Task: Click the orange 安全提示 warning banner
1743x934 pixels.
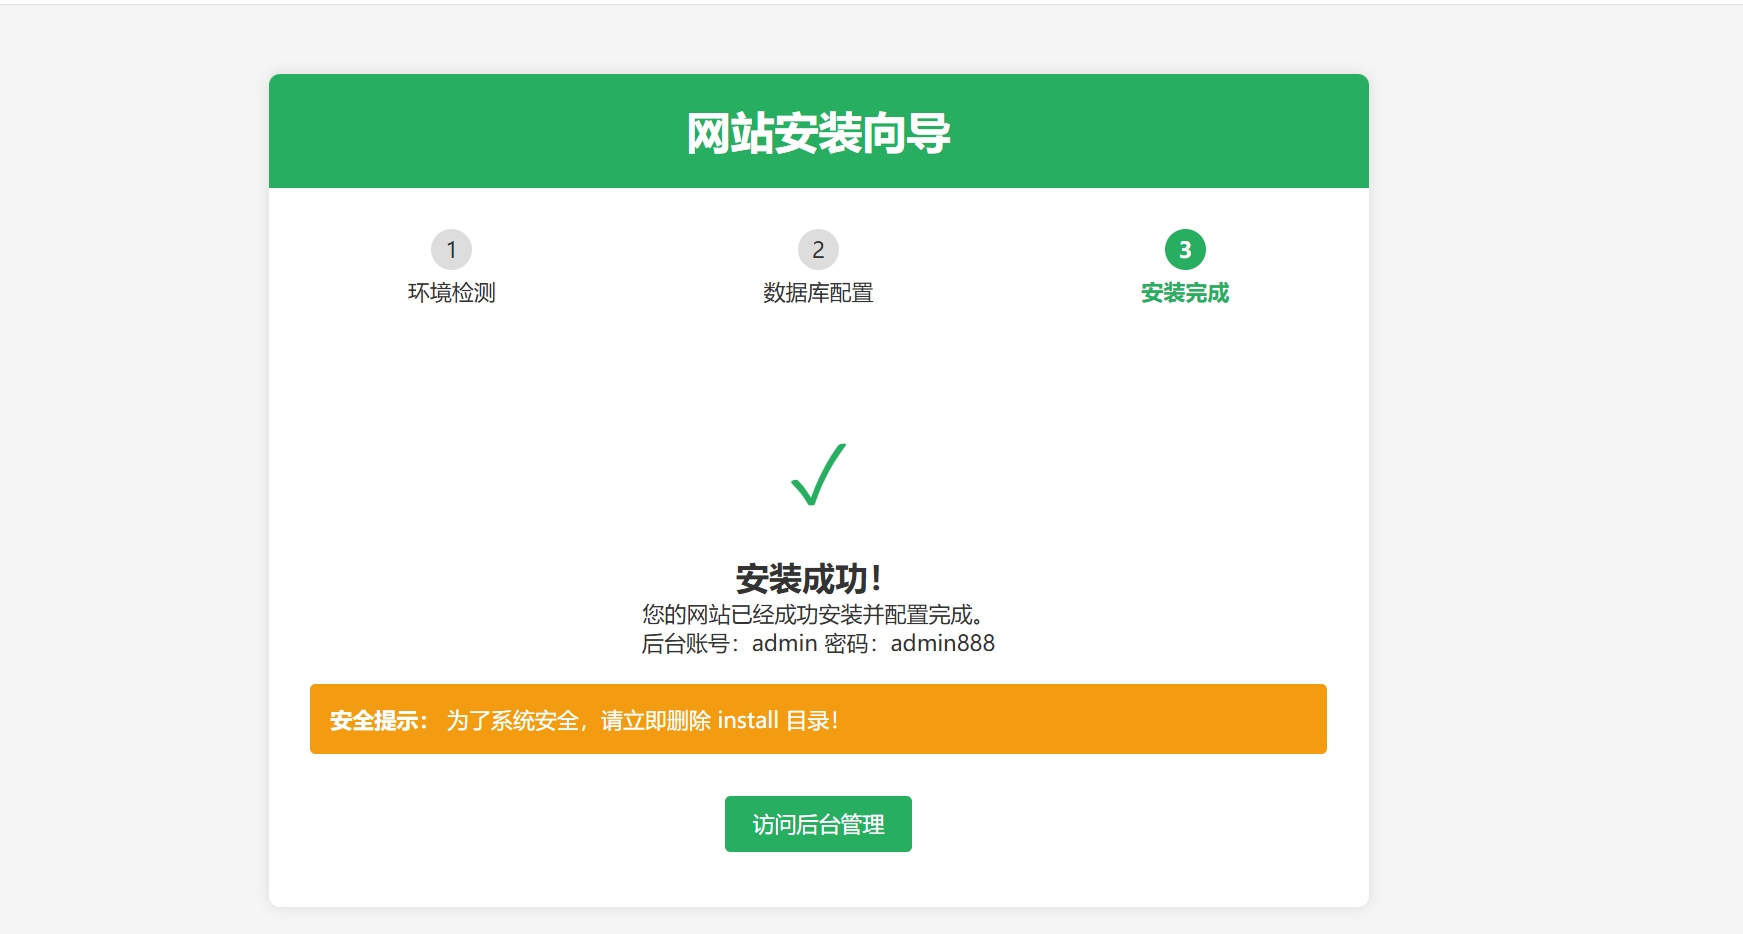Action: (x=818, y=719)
